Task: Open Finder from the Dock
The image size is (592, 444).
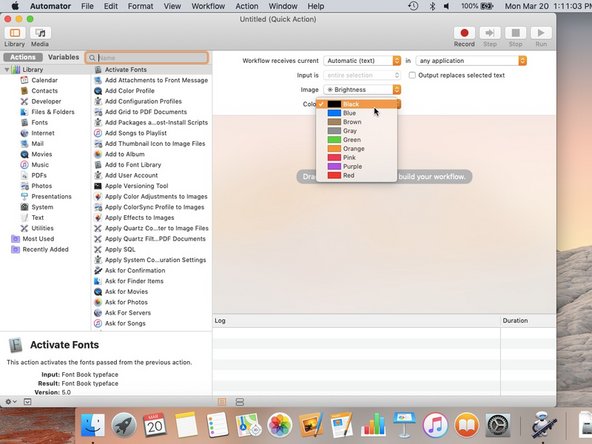Action: point(92,425)
